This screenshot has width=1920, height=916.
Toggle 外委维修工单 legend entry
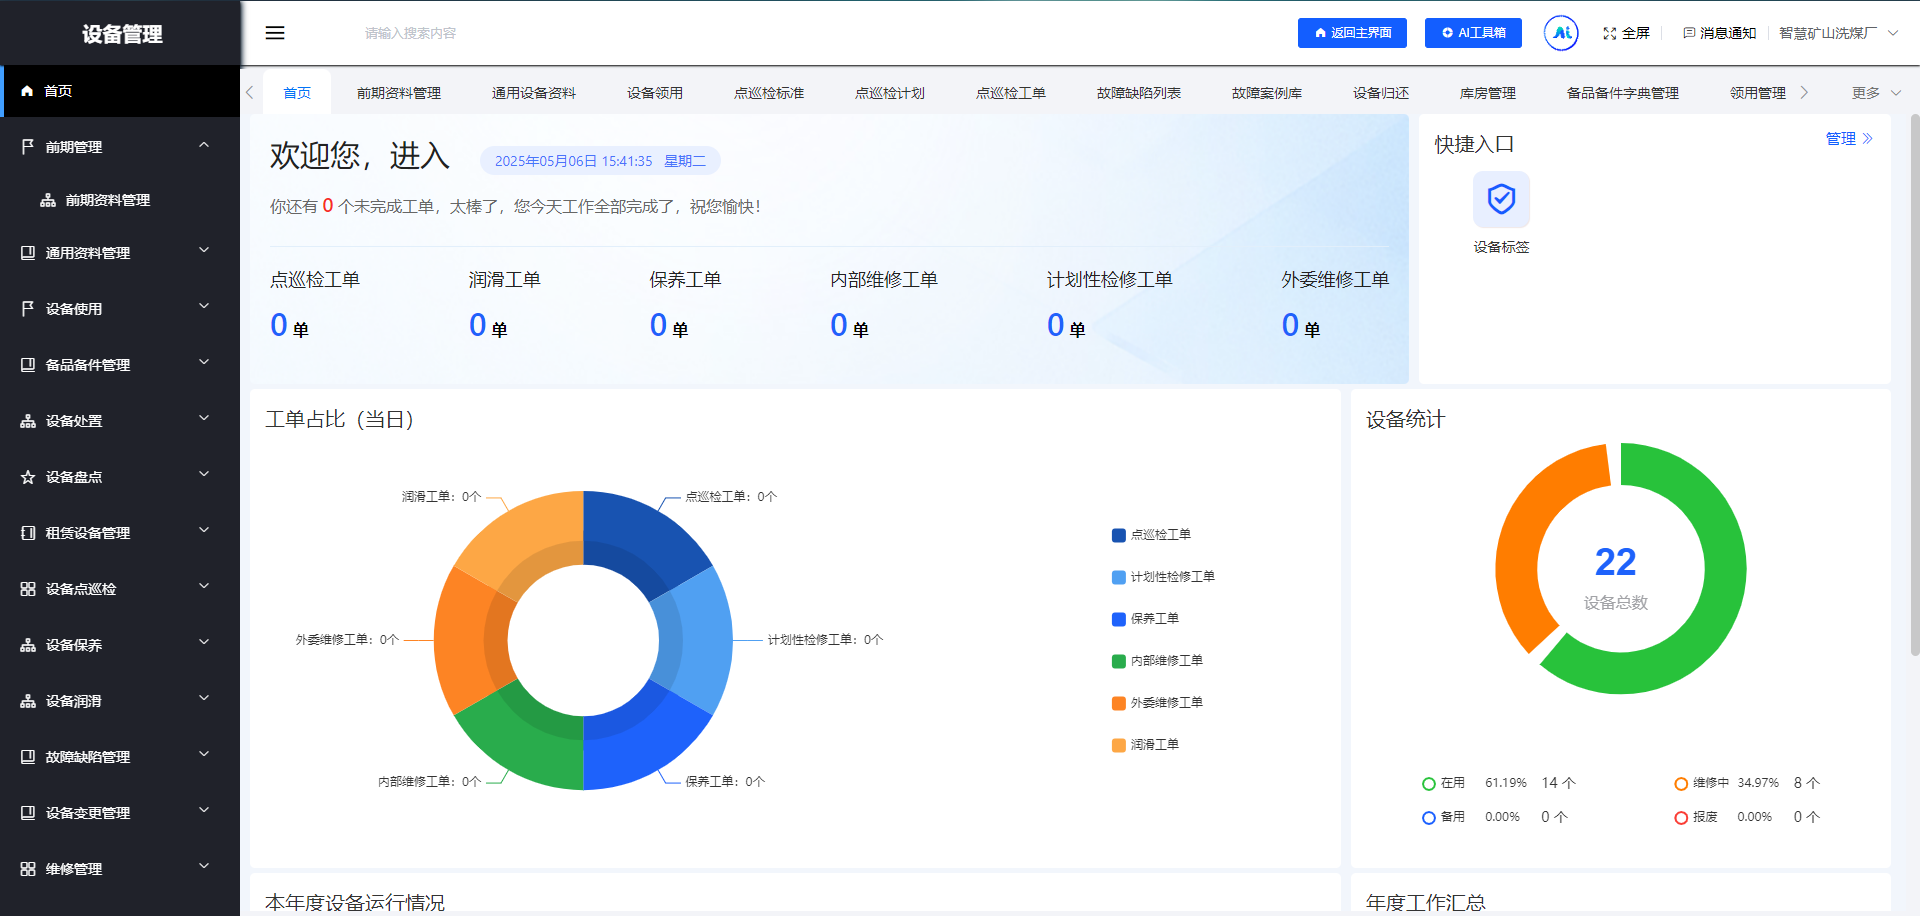(x=1157, y=703)
